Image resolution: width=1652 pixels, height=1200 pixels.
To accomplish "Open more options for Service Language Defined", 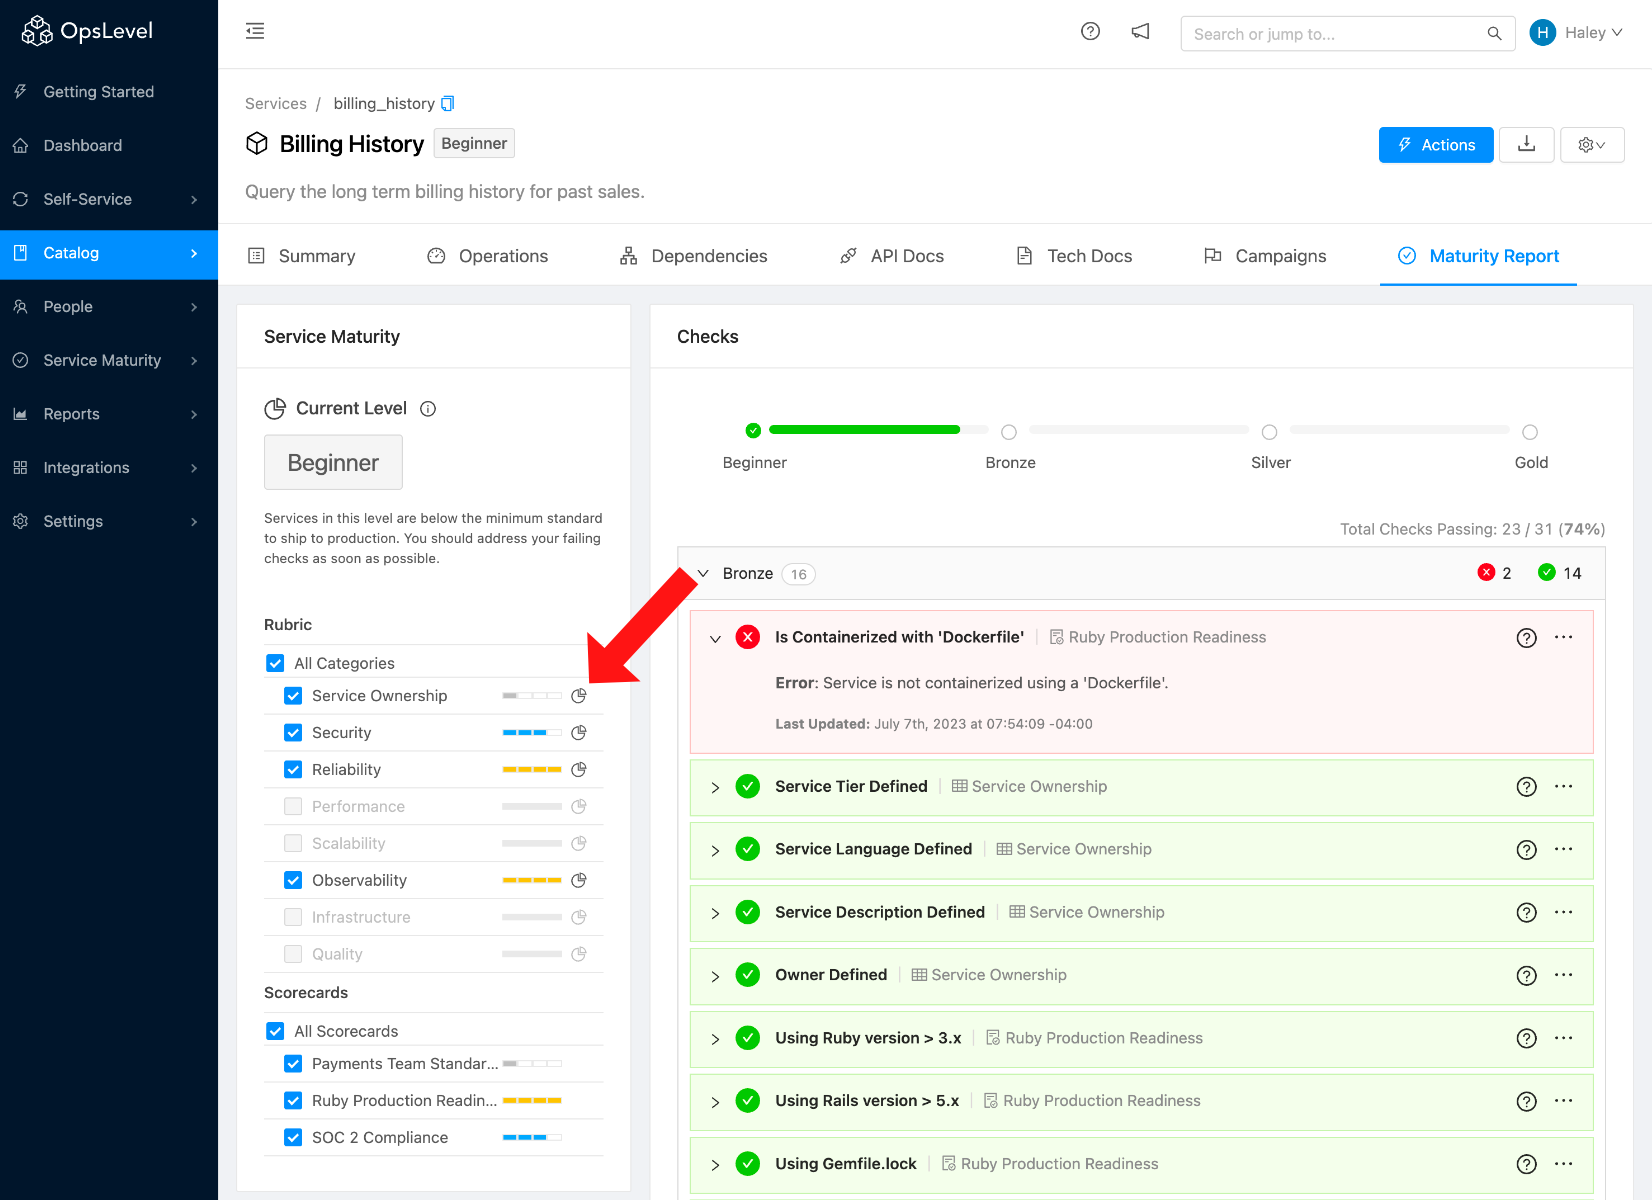I will tap(1564, 849).
